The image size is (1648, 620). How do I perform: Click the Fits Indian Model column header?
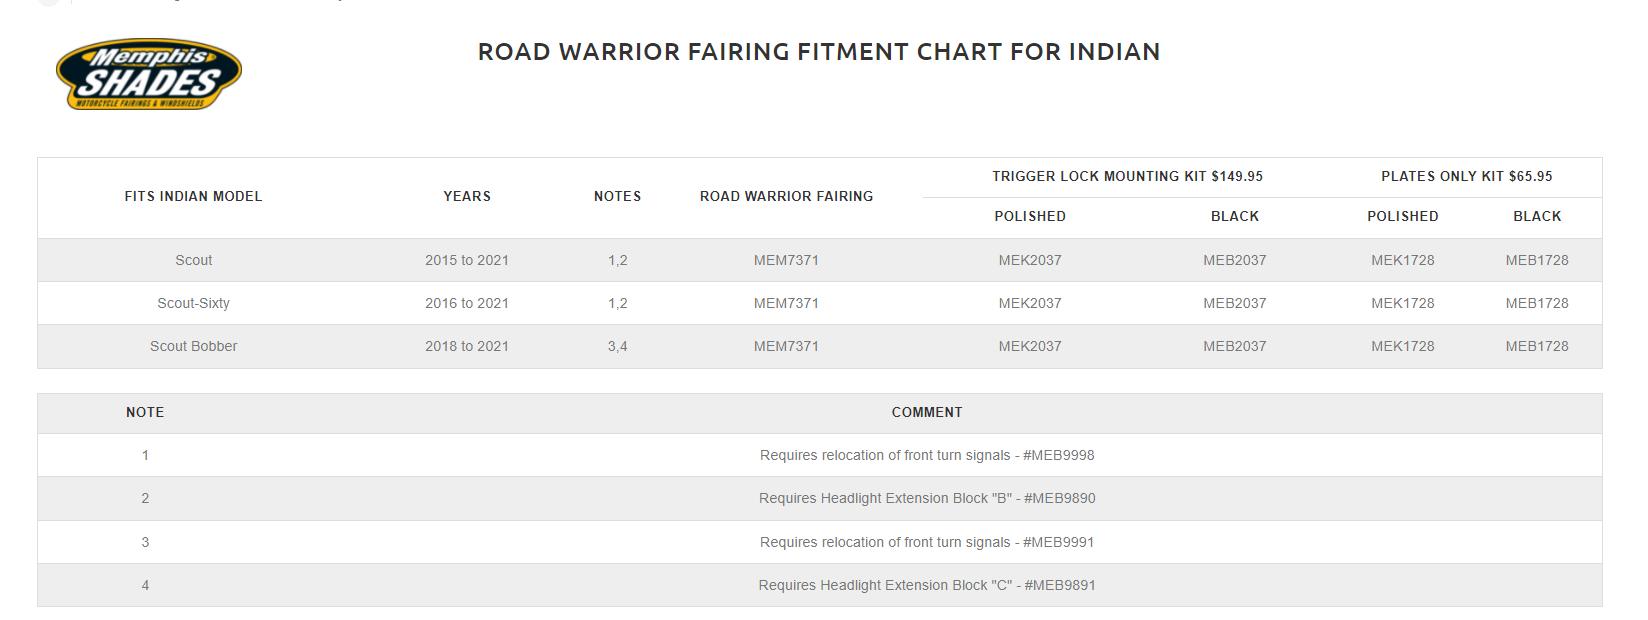click(x=193, y=196)
